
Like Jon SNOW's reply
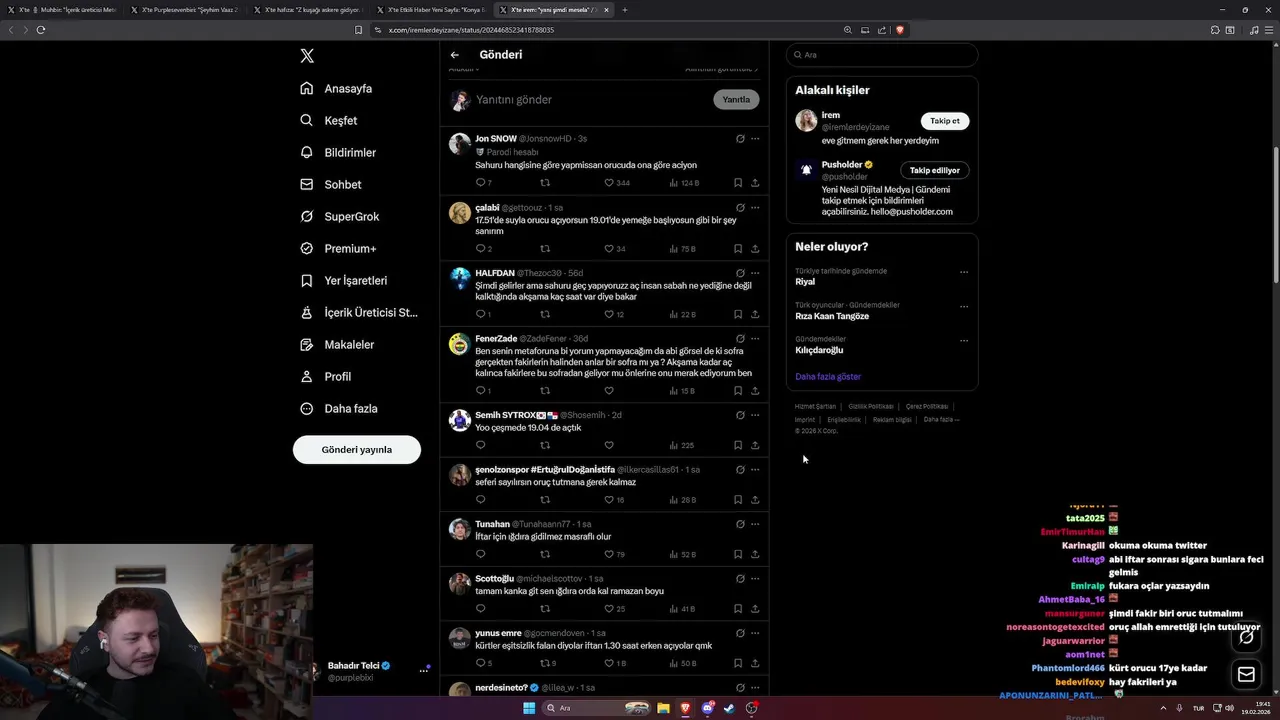609,183
